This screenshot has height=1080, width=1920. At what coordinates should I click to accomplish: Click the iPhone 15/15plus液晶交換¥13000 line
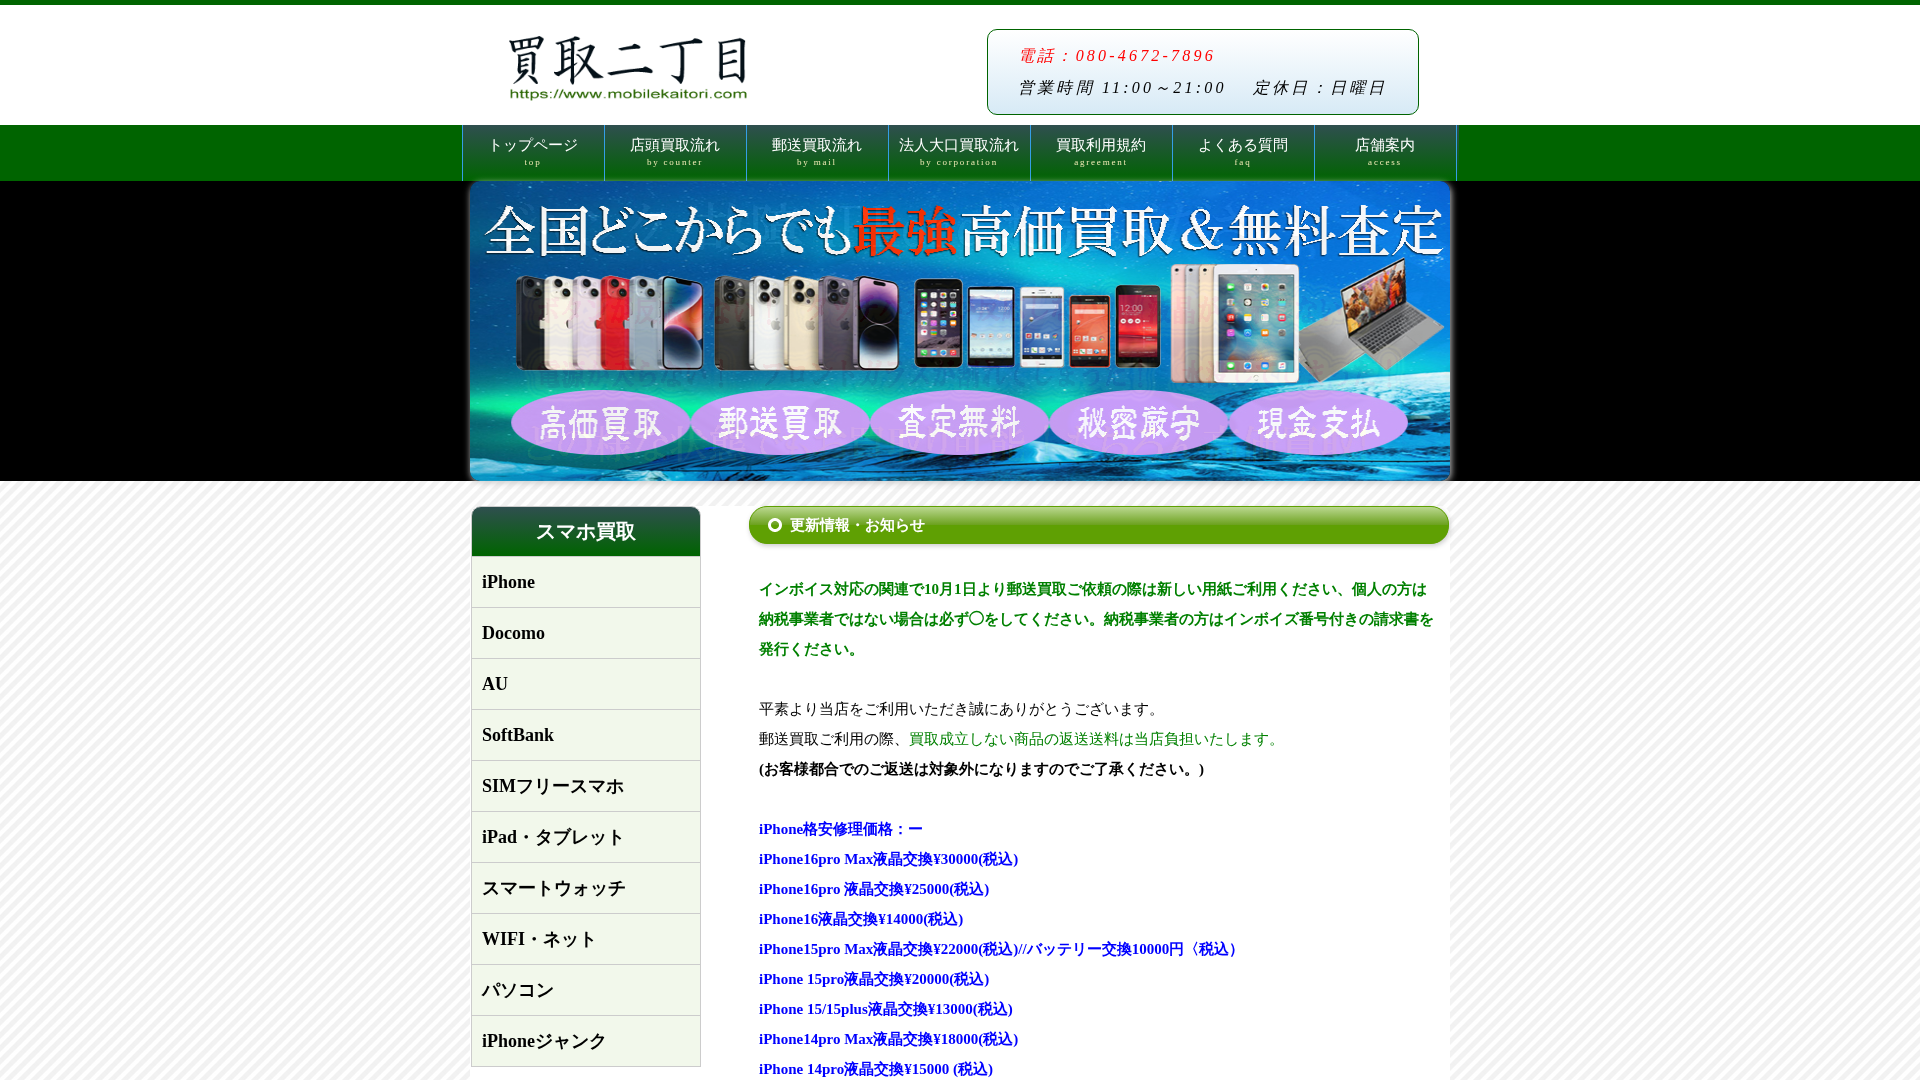tap(886, 1009)
